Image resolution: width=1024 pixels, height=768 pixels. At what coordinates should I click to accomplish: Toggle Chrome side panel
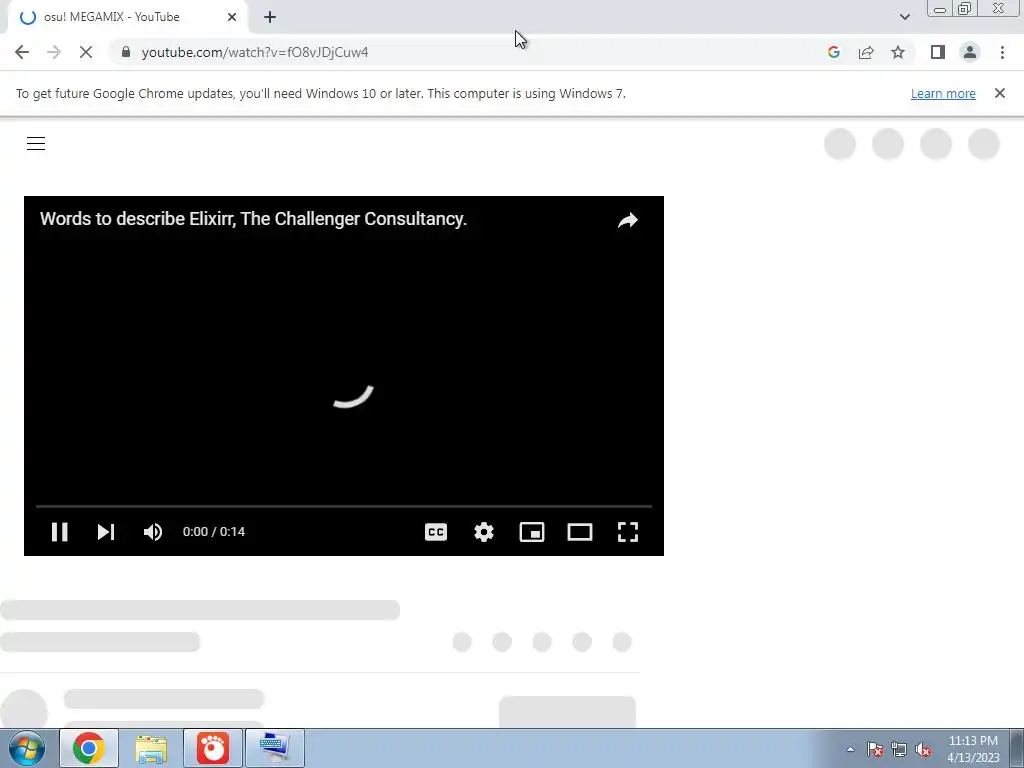point(938,52)
